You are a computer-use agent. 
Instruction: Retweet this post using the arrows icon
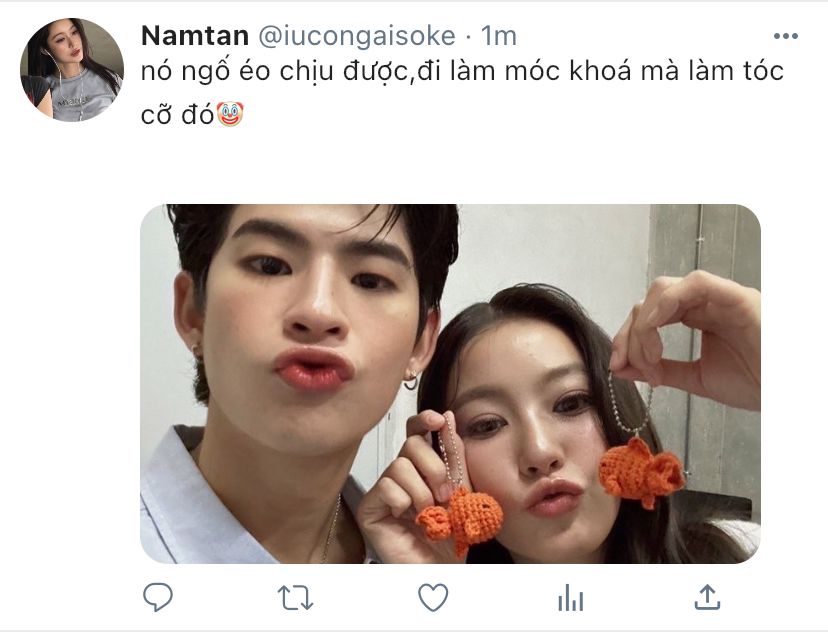point(295,598)
